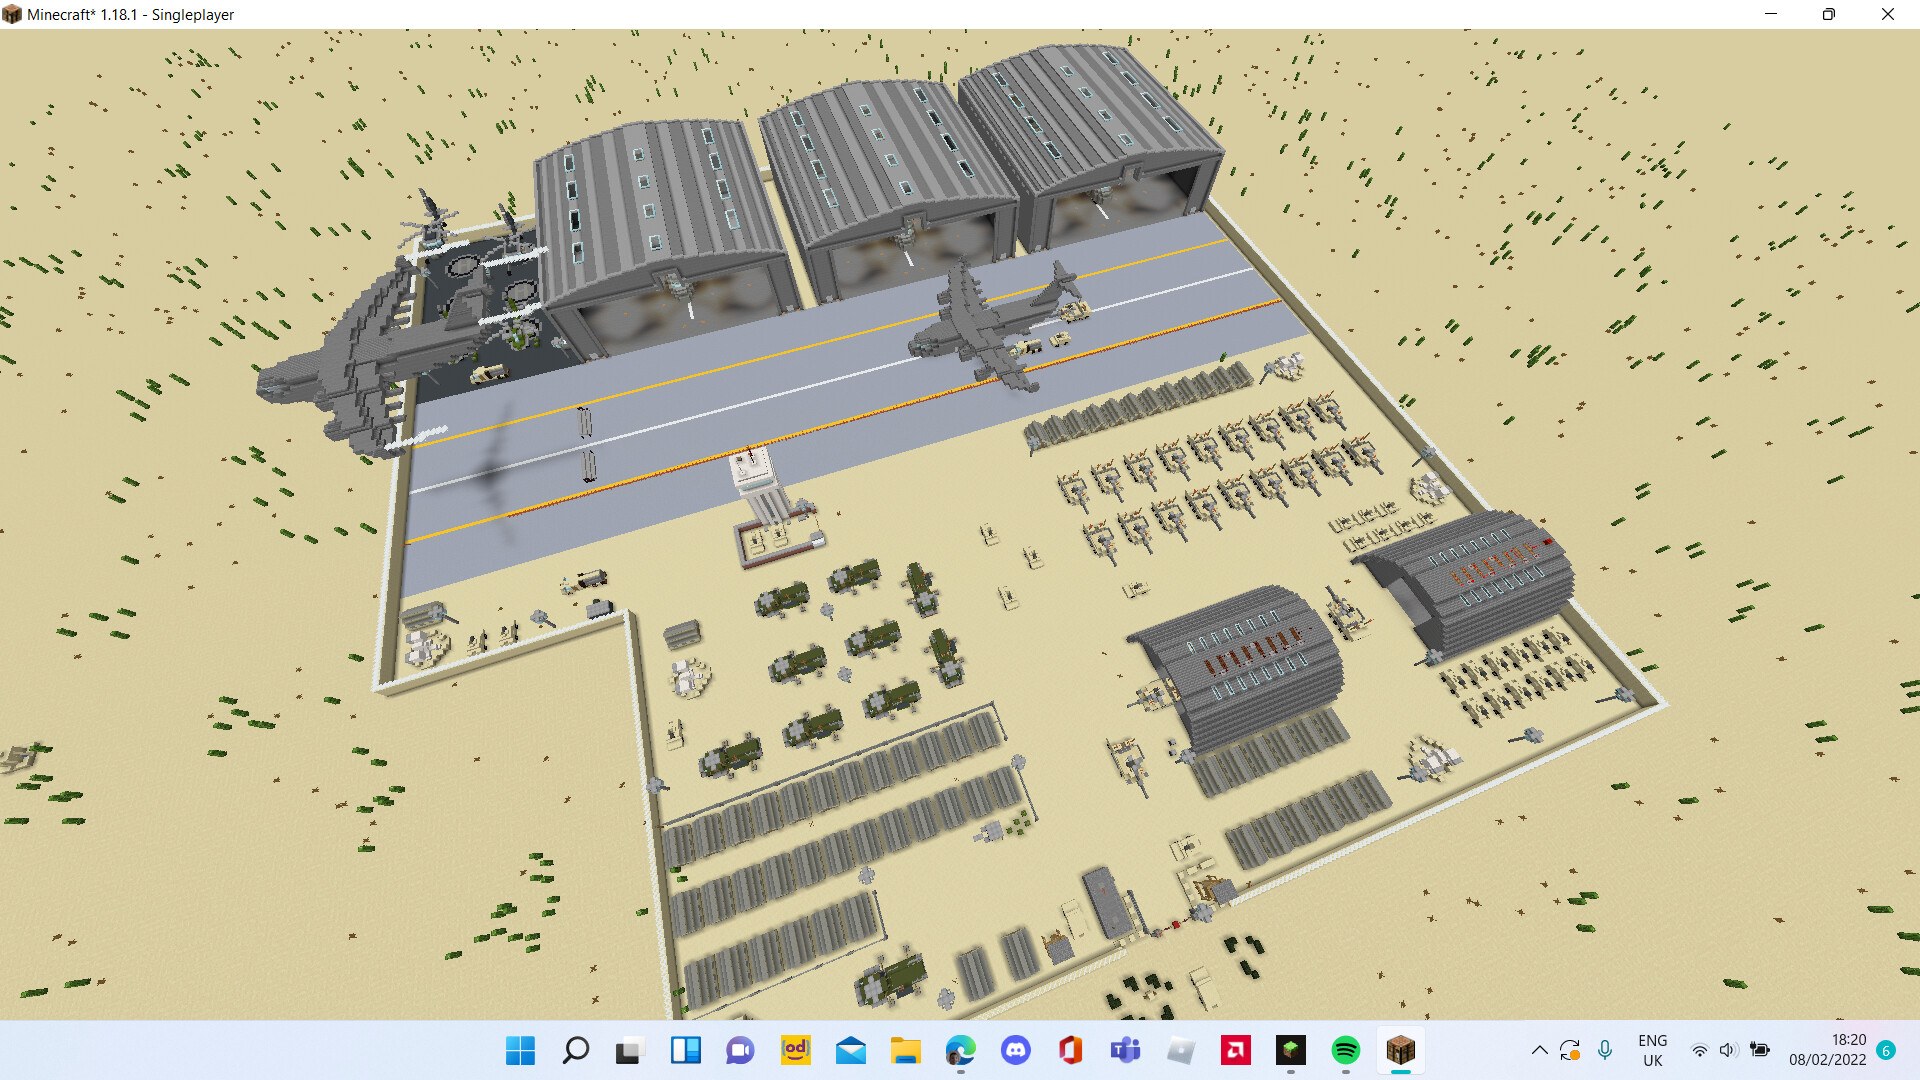This screenshot has width=1920, height=1080.
Task: Open the Mail app from the taskbar
Action: [851, 1051]
